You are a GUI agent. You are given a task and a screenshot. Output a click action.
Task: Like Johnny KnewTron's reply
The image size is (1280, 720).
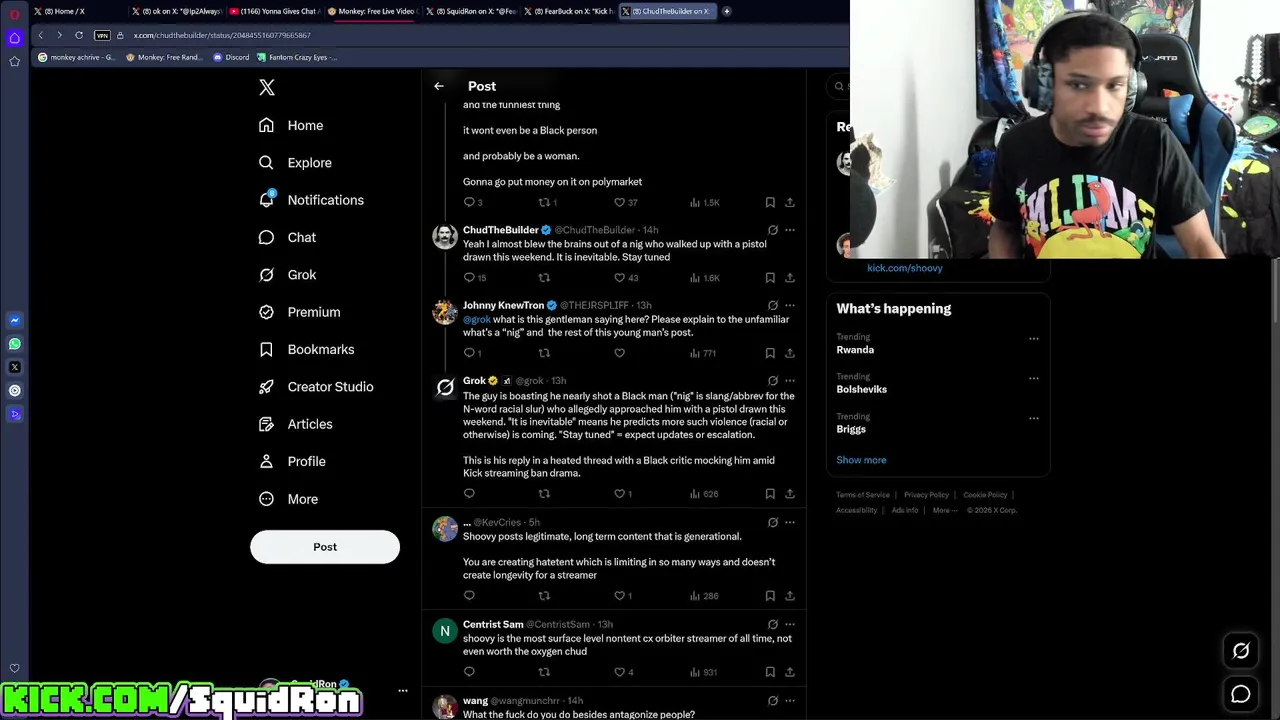(x=619, y=353)
